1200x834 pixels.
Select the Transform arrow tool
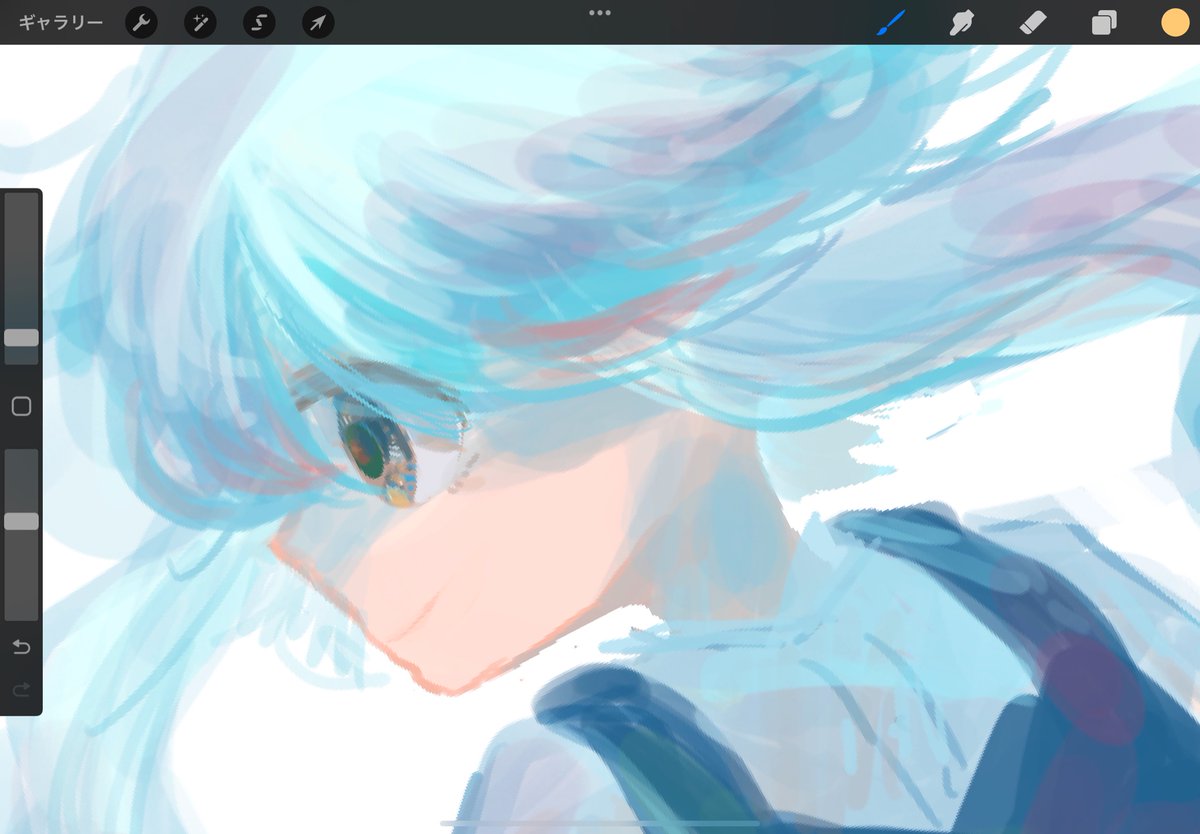click(318, 22)
